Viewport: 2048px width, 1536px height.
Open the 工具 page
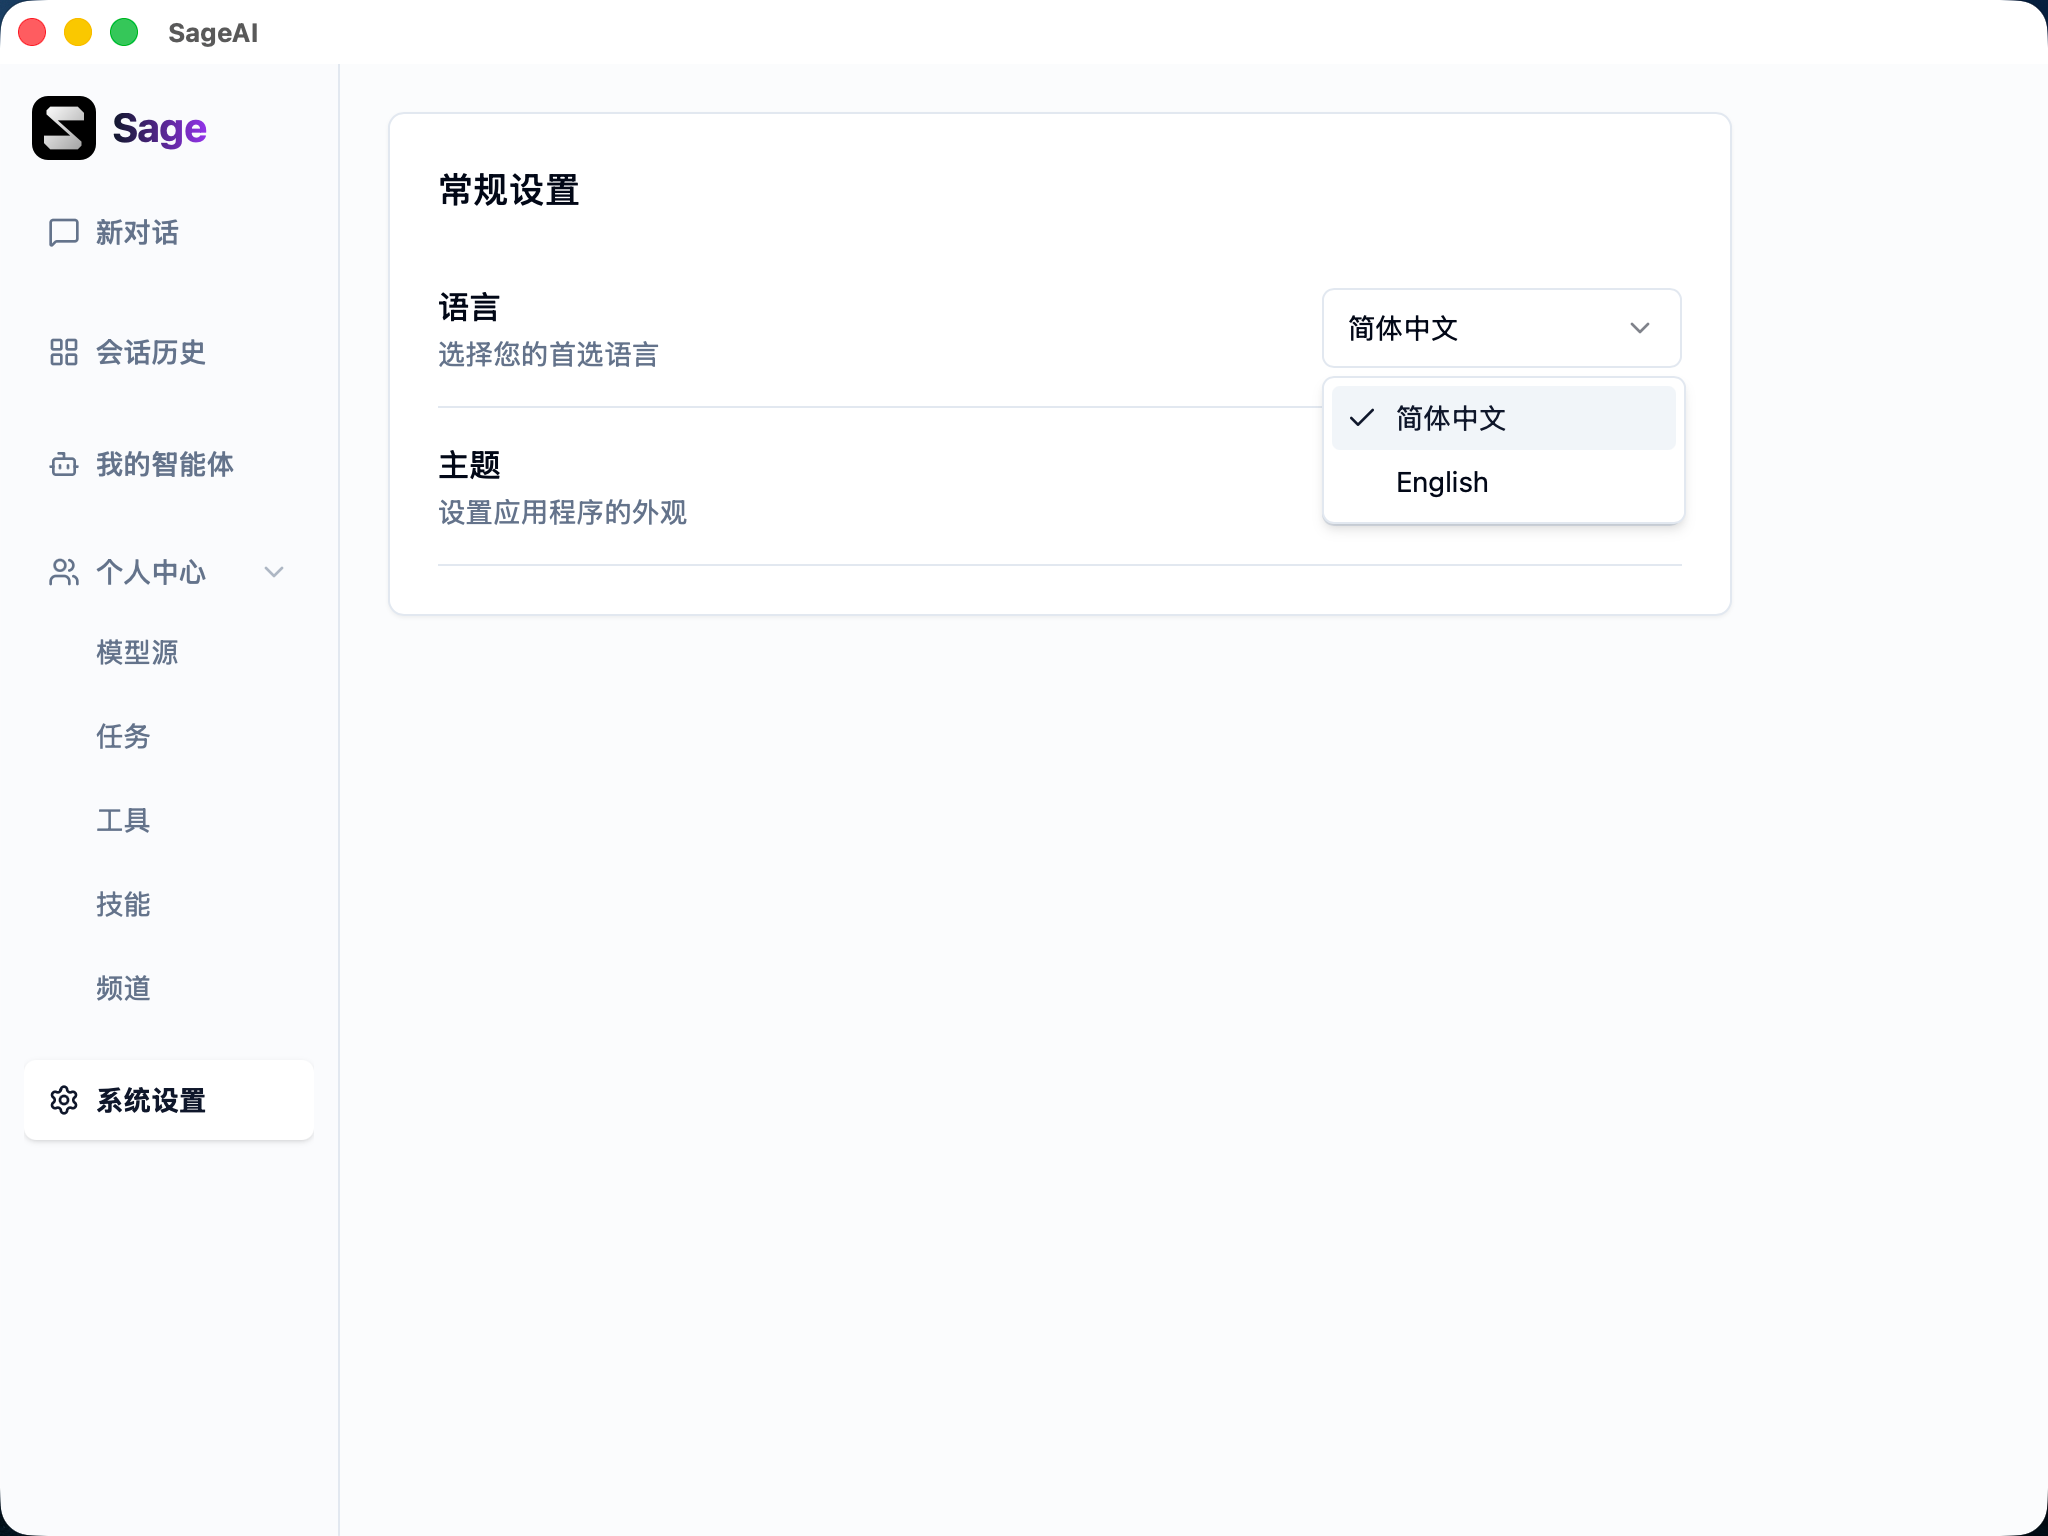click(122, 820)
